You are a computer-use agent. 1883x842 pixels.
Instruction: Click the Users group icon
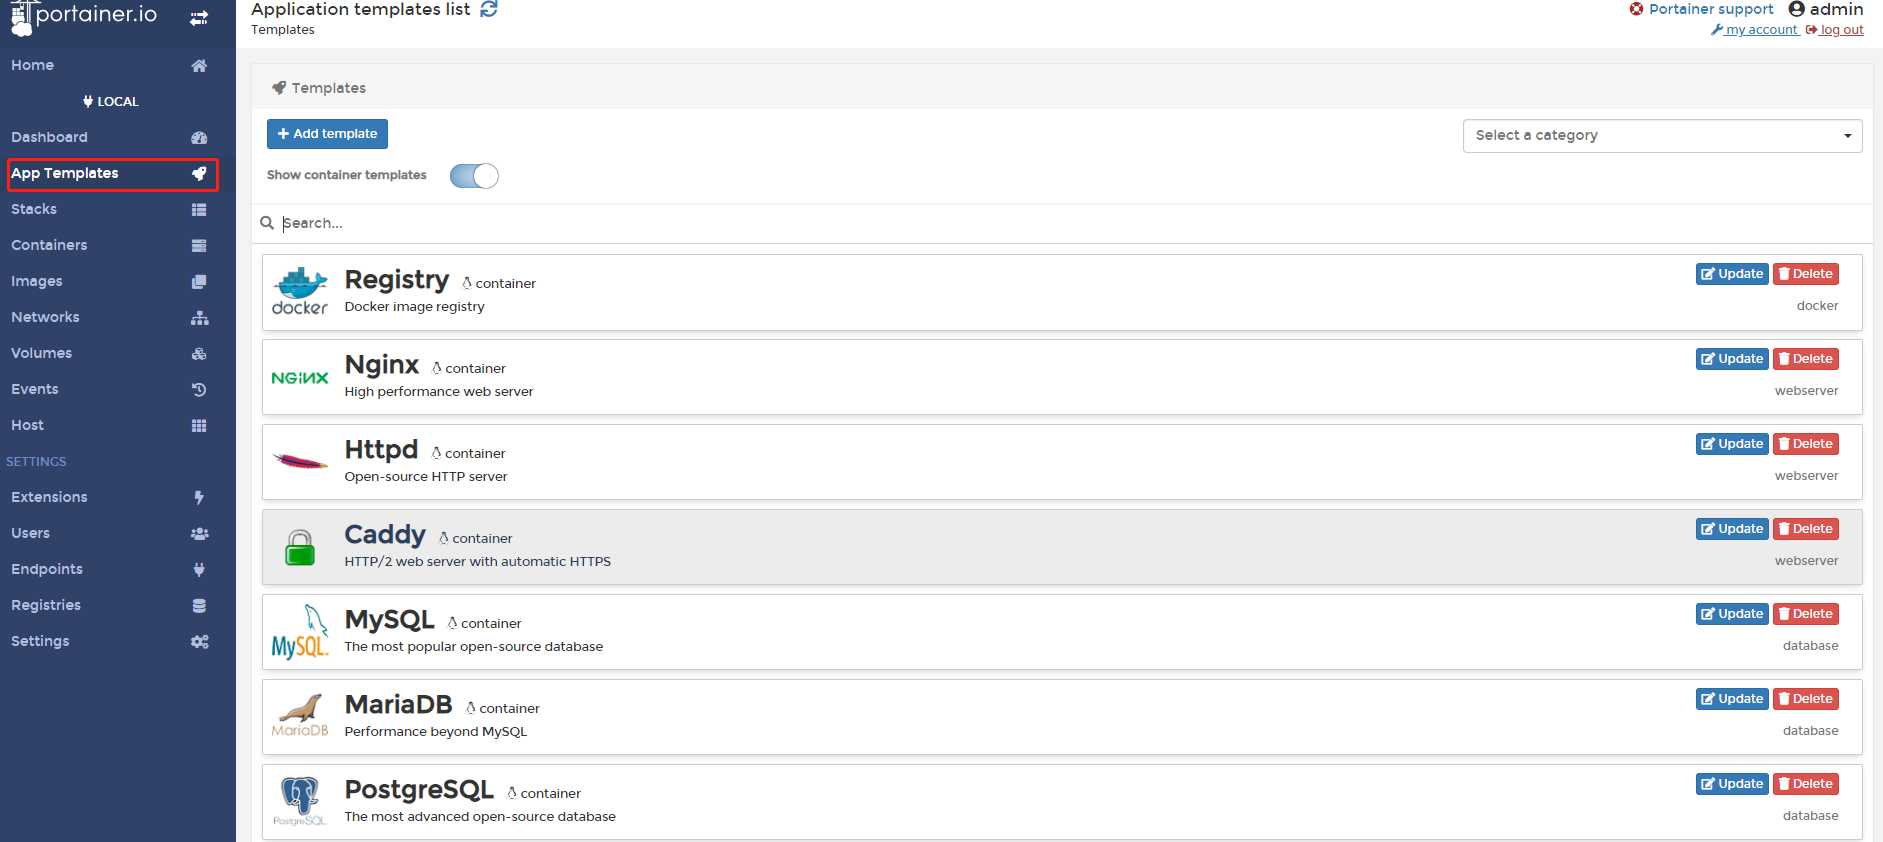coord(199,534)
